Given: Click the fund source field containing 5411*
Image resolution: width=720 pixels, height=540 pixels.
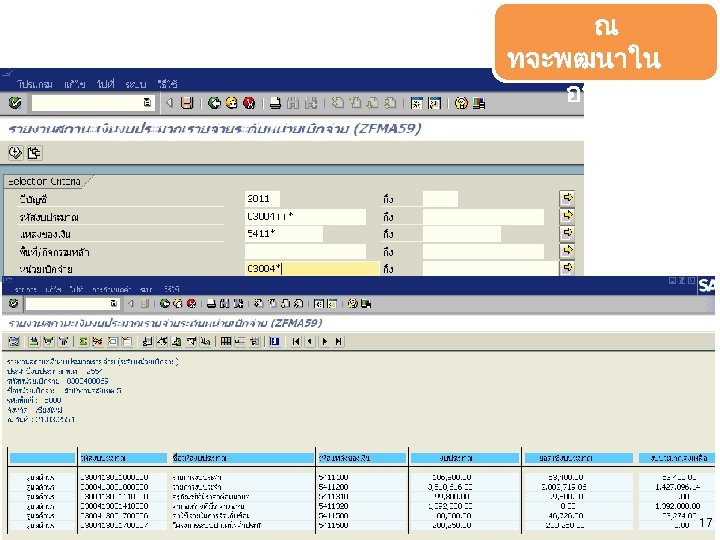Looking at the screenshot, I should [284, 234].
